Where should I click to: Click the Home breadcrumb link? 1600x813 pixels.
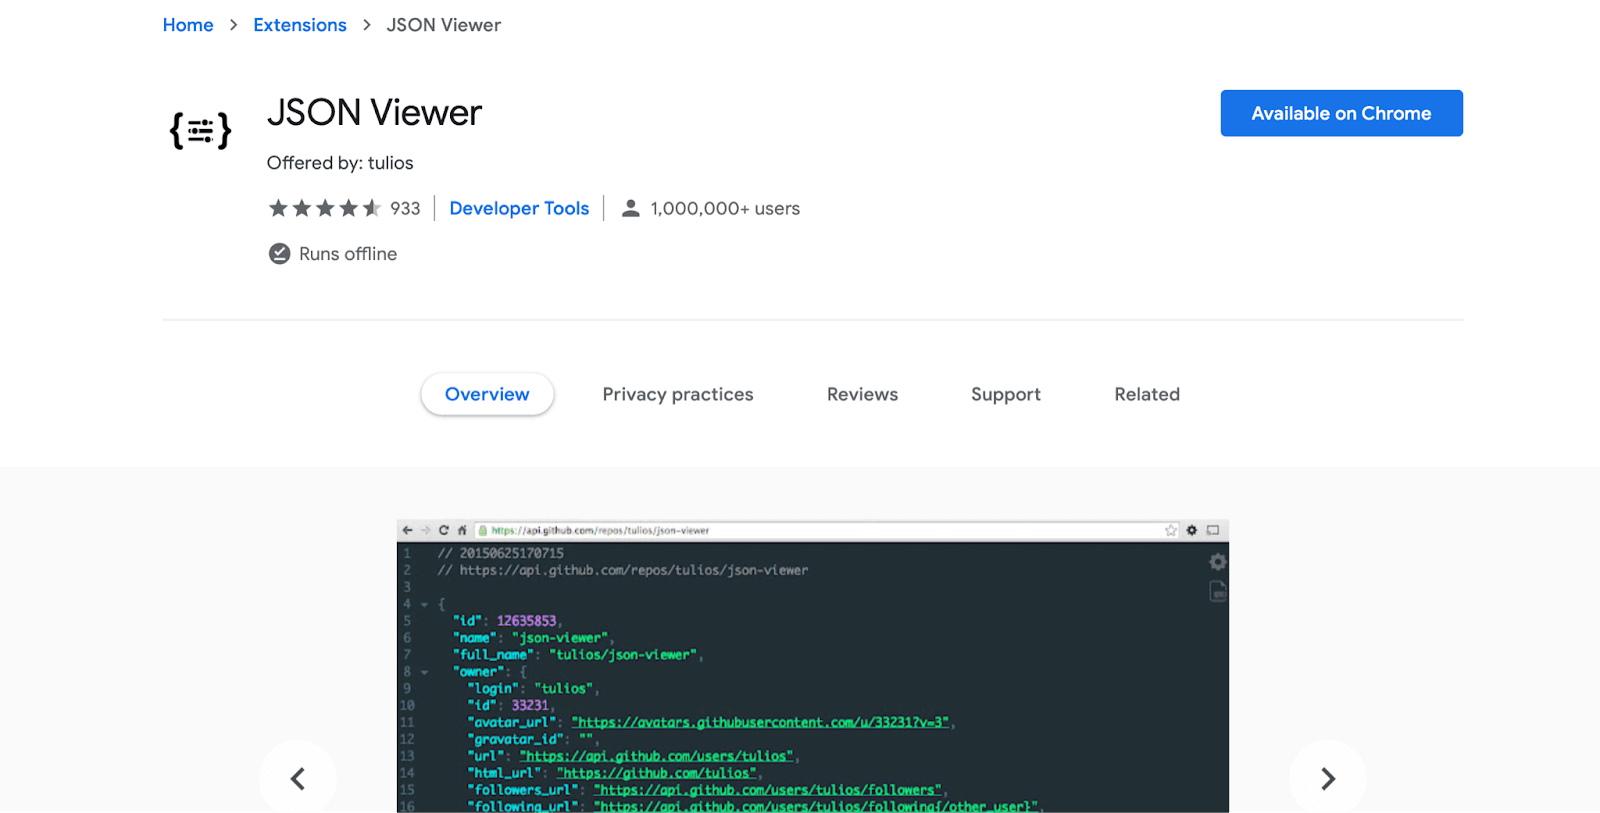coord(188,25)
